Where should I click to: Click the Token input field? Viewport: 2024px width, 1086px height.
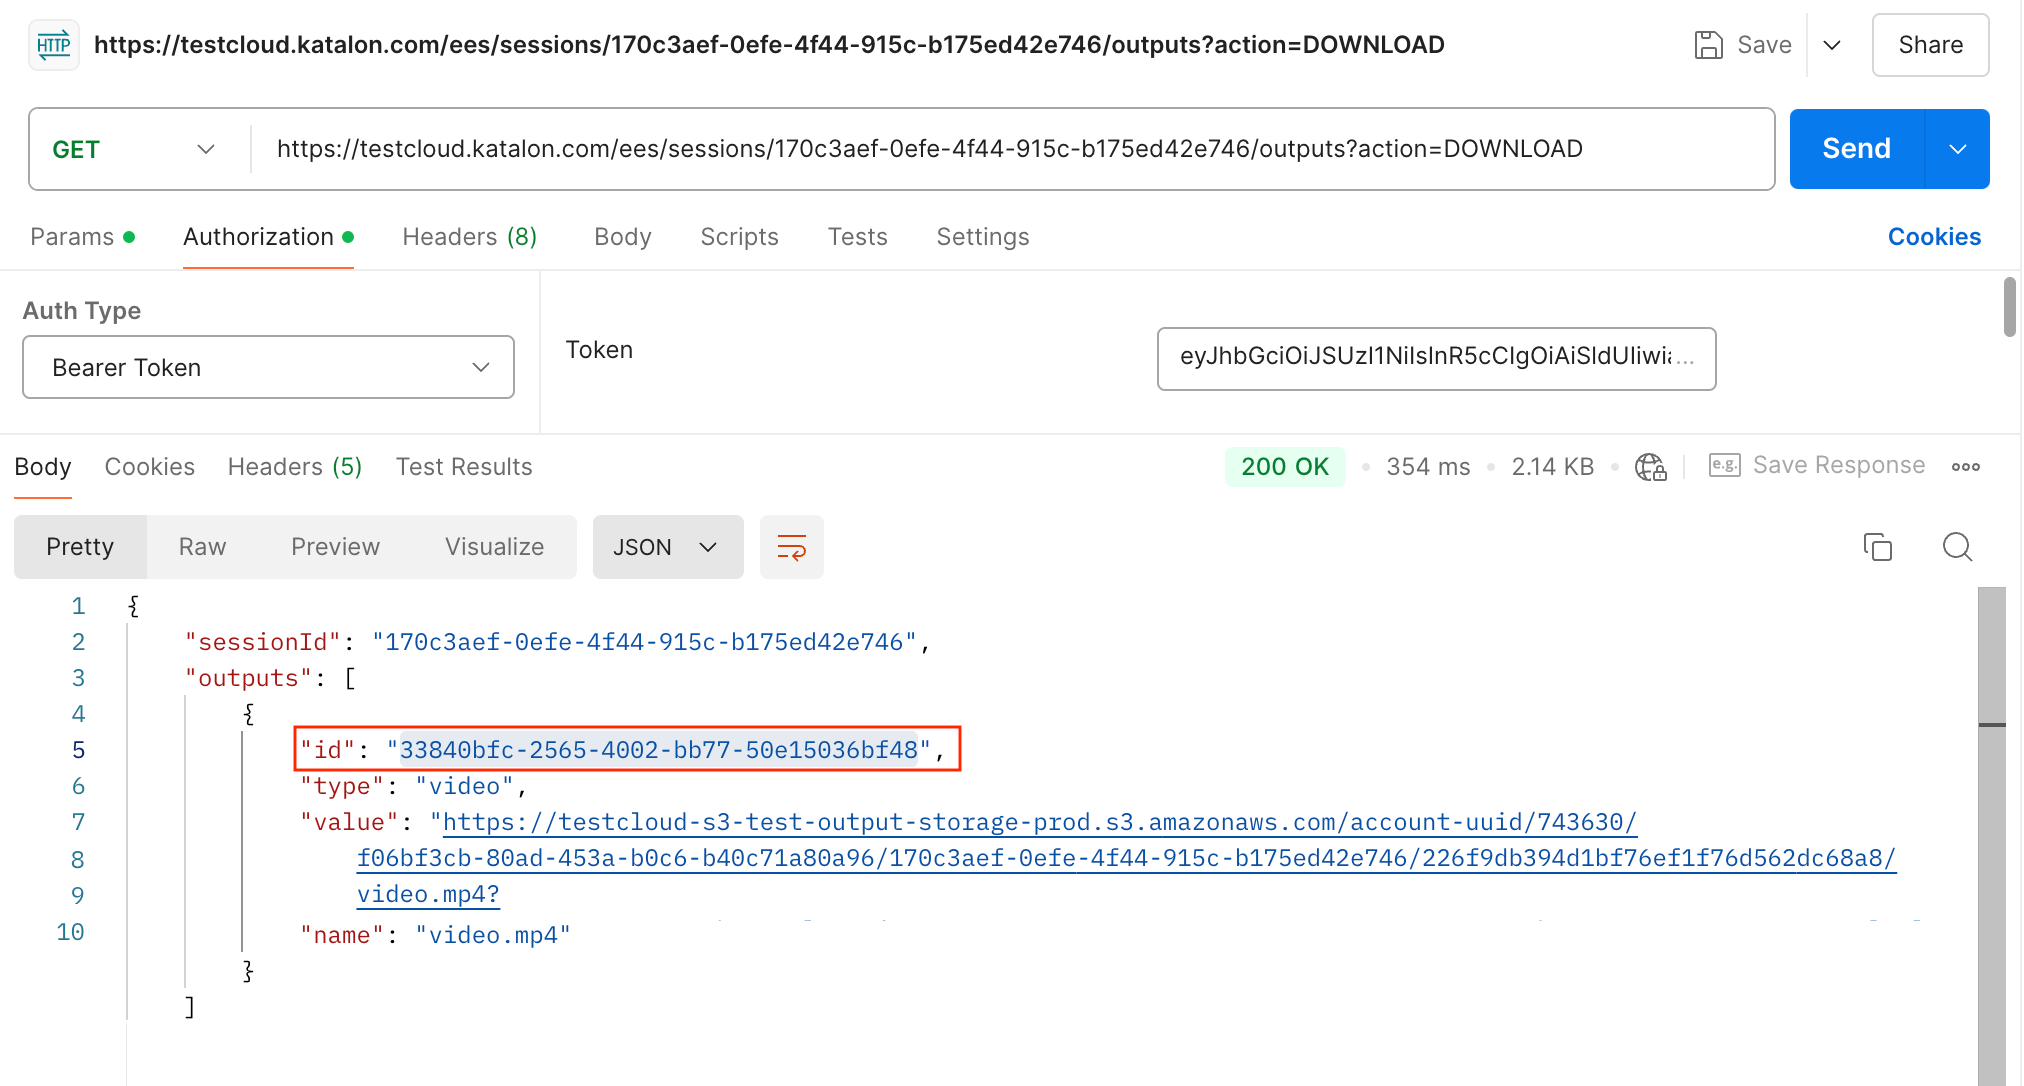(1436, 359)
